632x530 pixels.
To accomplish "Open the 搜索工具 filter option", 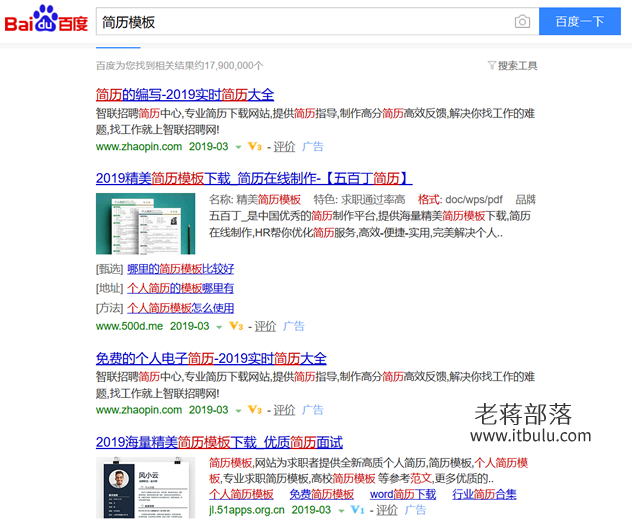I will [x=513, y=65].
